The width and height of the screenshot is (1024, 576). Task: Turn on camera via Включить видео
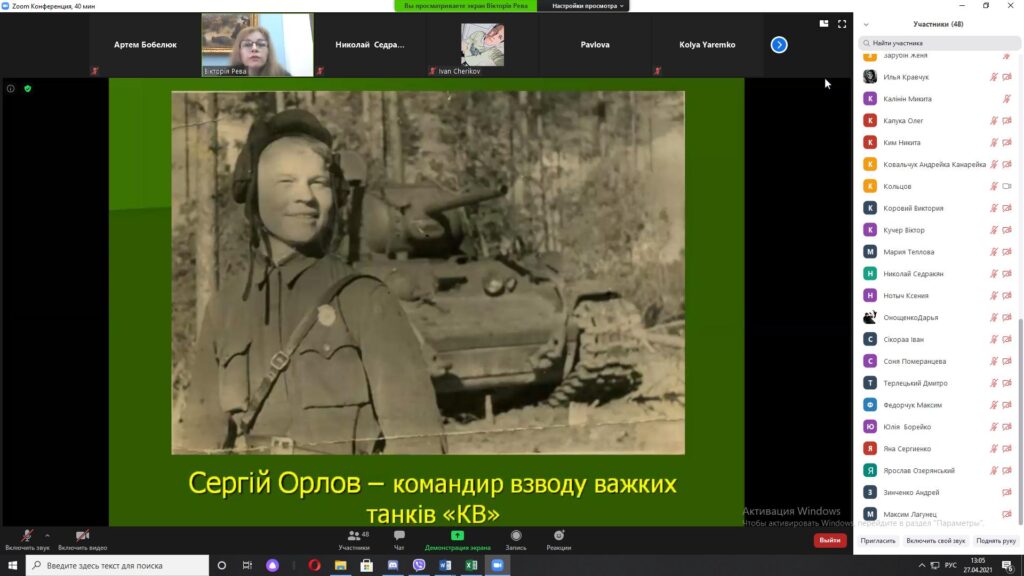(82, 539)
